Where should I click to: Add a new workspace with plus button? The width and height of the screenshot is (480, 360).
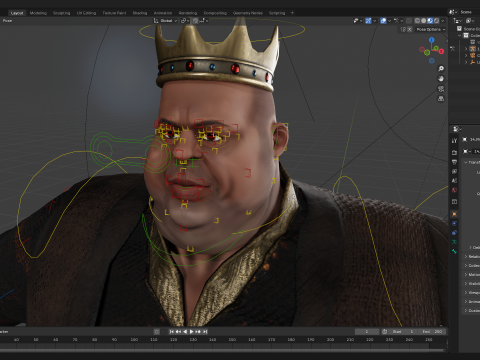292,13
